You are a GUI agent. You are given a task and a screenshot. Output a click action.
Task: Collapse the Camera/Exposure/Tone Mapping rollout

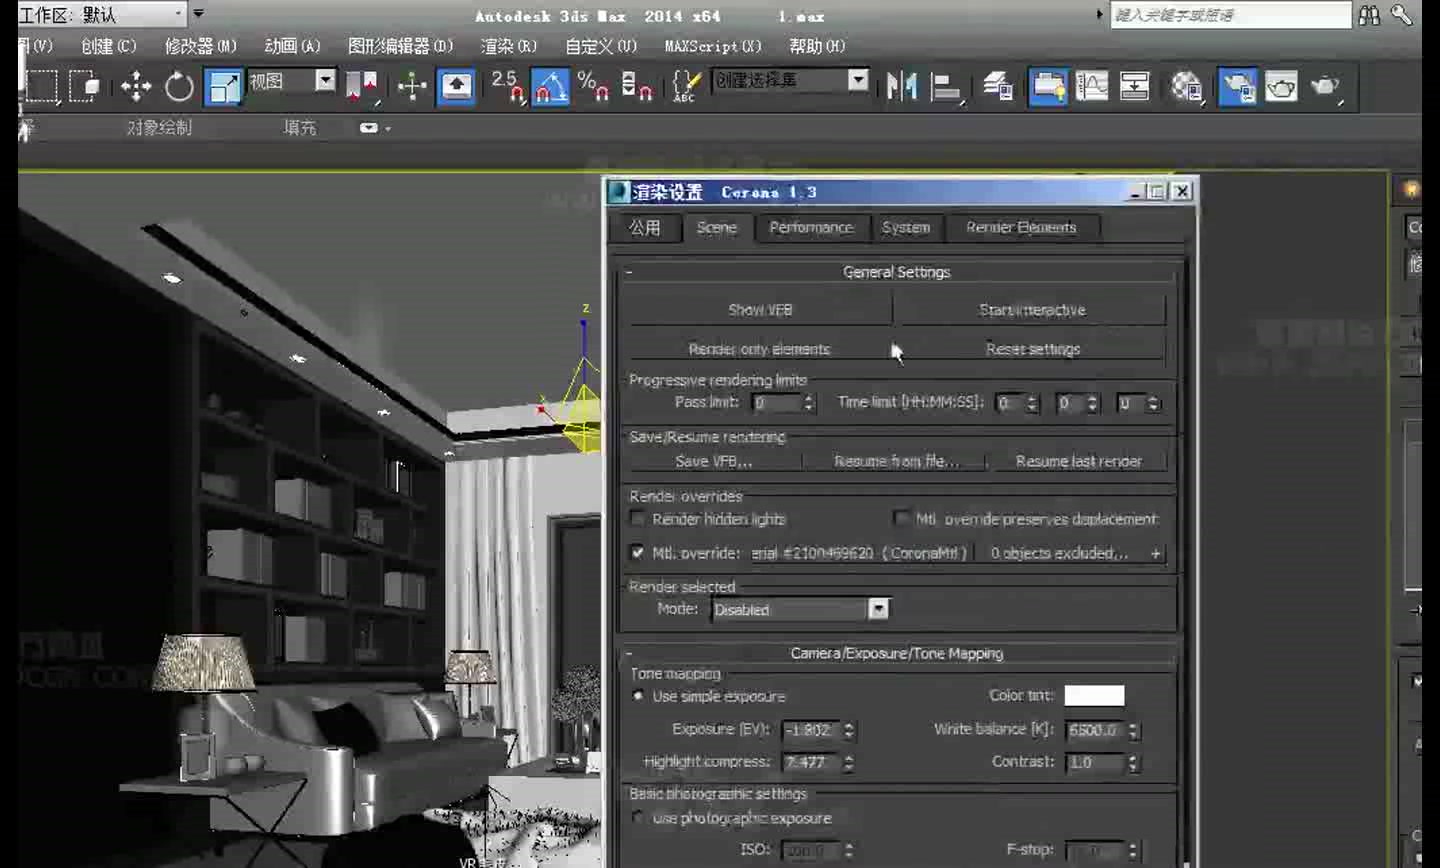tap(629, 654)
